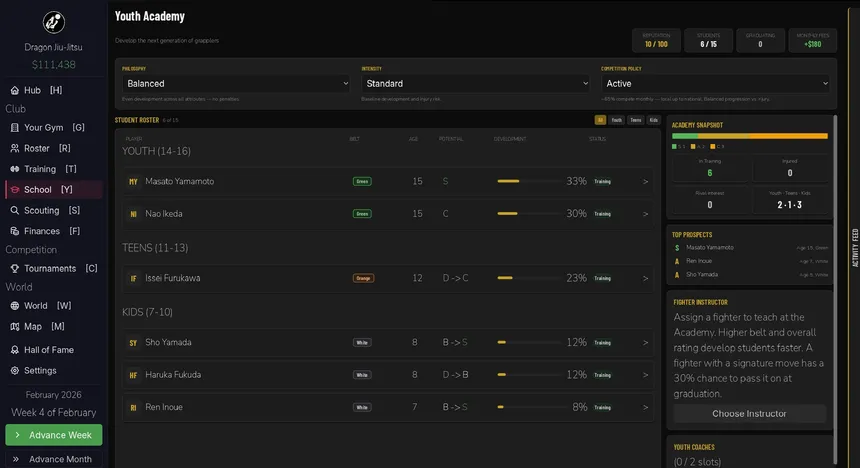Viewport: 860px width, 468px height.
Task: Click the Reputation 10 / 100 stat
Action: pyautogui.click(x=656, y=41)
